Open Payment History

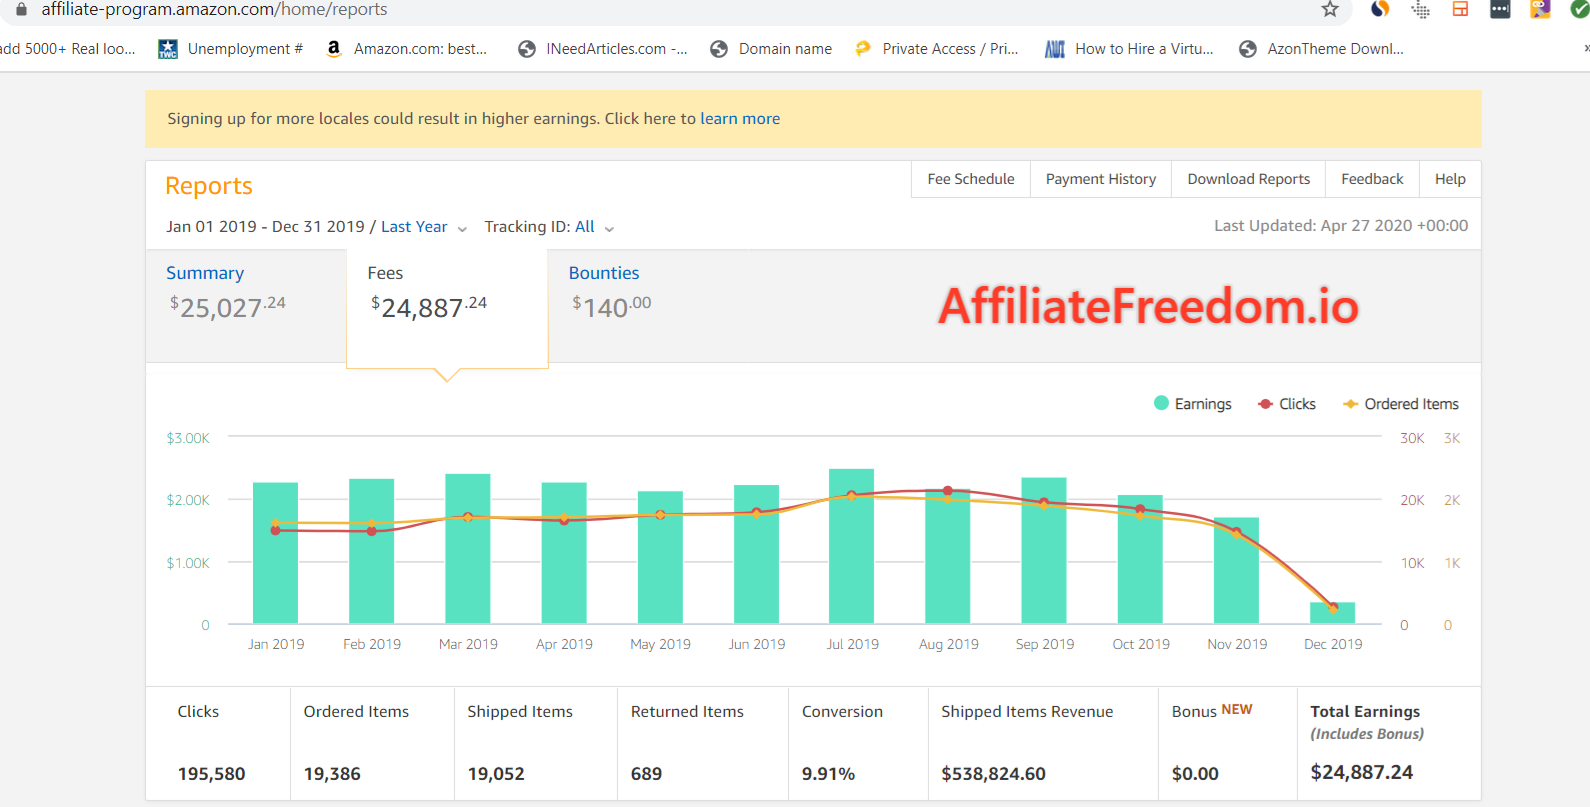tap(1101, 179)
